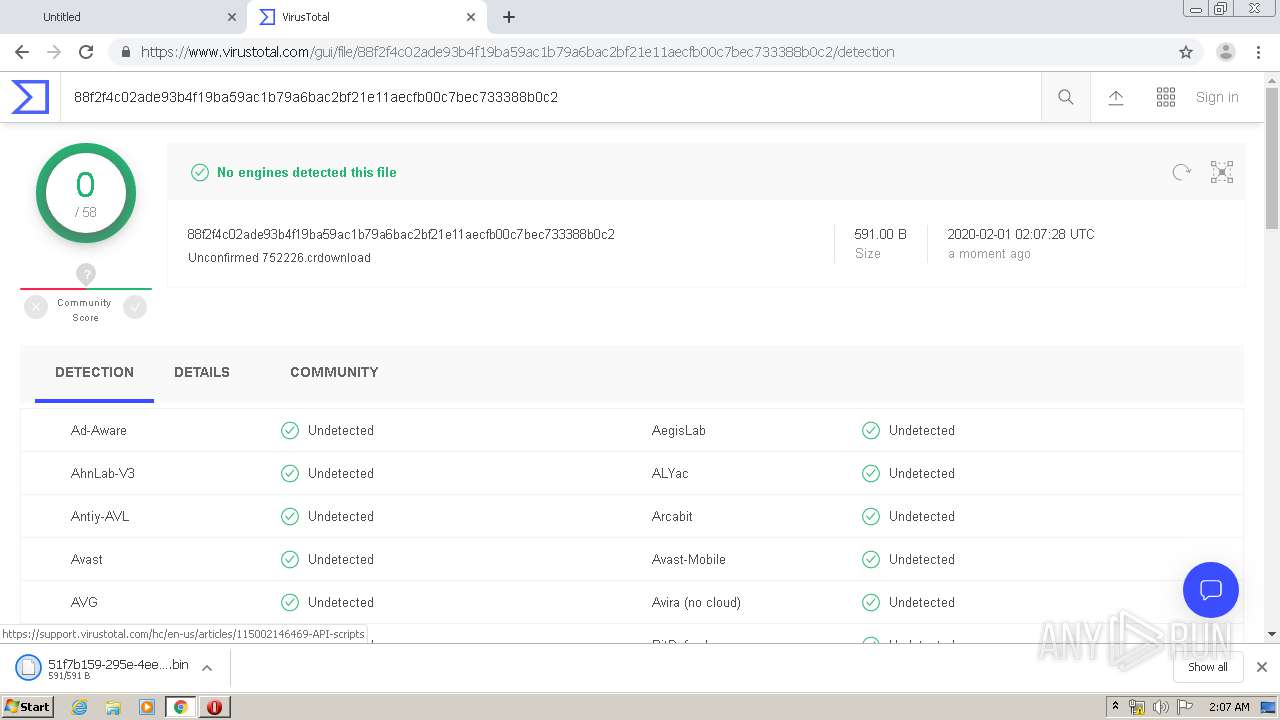Click the page vertical scrollbar
The image size is (1280, 720).
[1272, 160]
